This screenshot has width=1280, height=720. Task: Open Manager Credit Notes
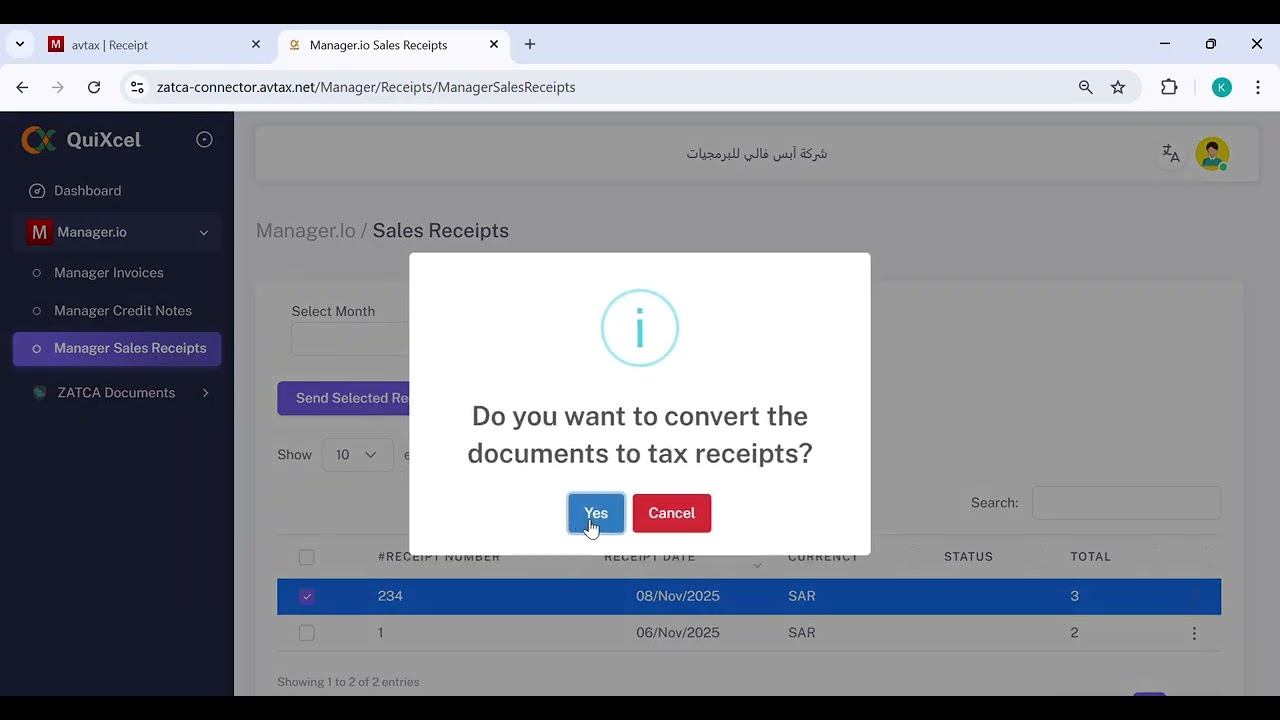(124, 311)
